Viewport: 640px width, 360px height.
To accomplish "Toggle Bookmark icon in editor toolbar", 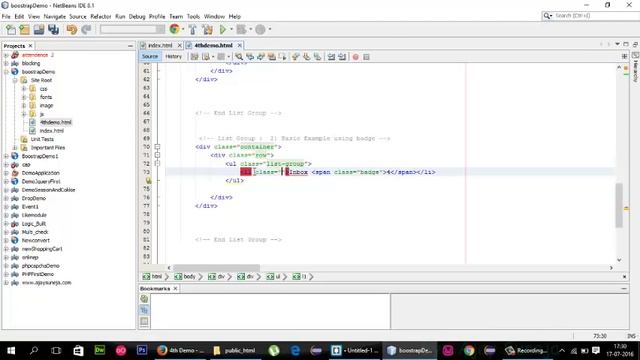I will pyautogui.click(x=317, y=57).
